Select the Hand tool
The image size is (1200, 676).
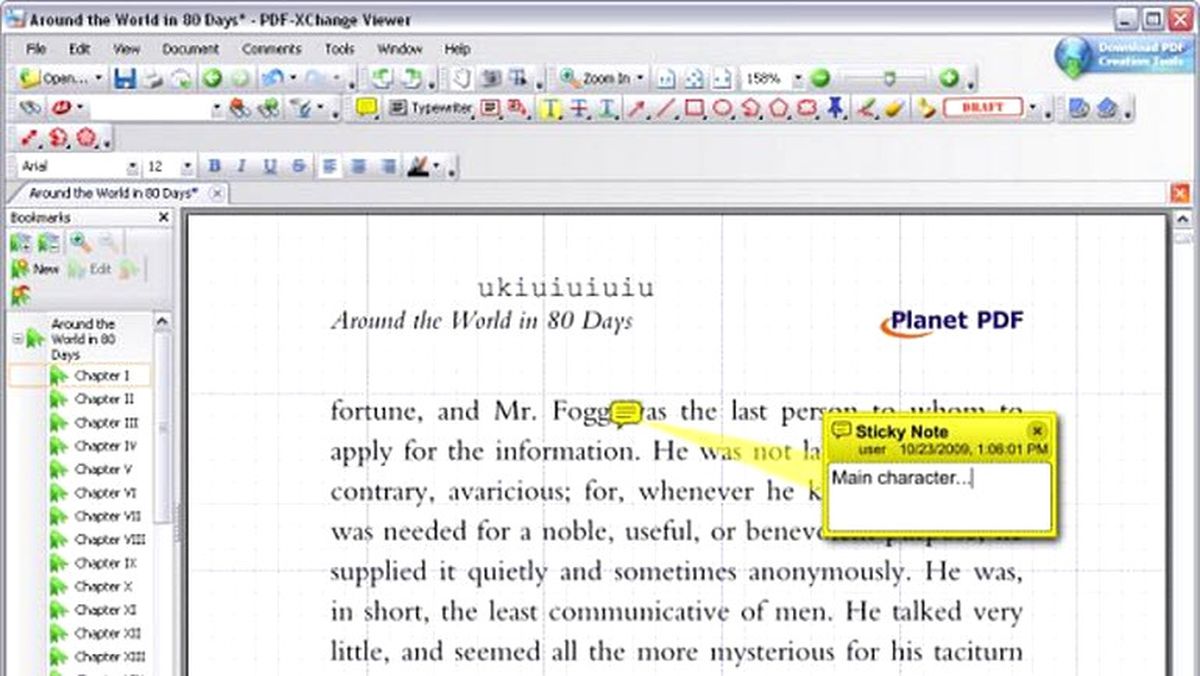tap(461, 78)
